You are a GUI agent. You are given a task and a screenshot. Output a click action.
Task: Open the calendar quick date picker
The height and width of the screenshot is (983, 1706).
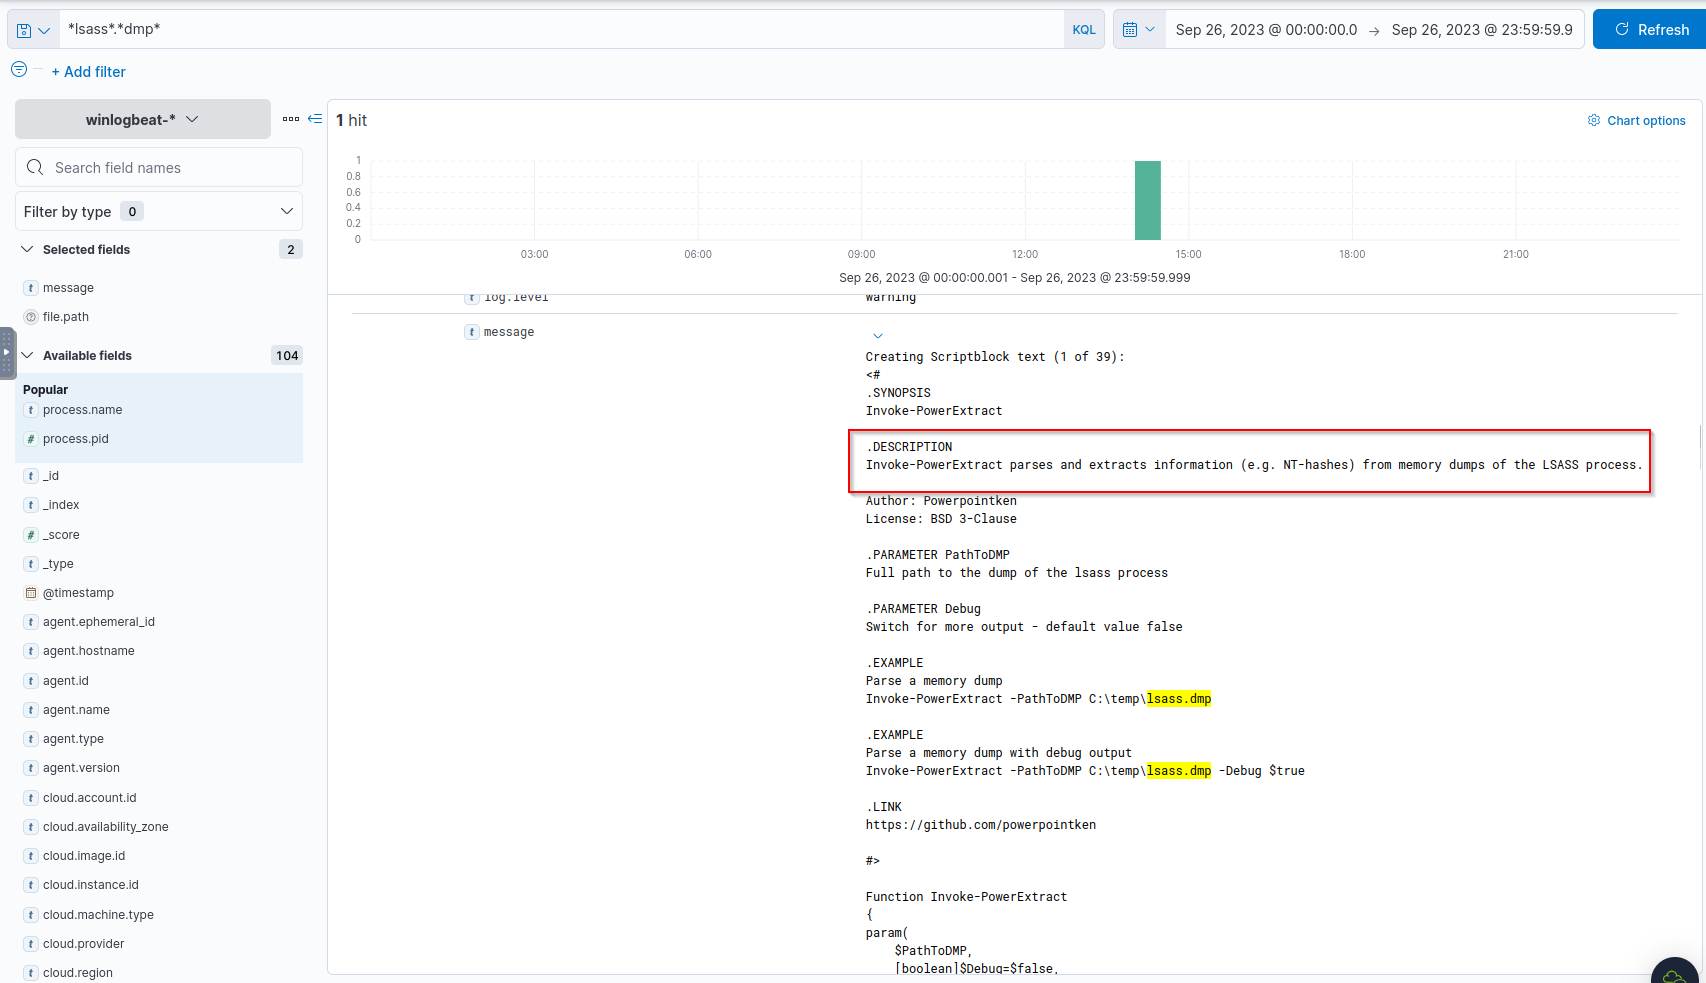click(1138, 30)
